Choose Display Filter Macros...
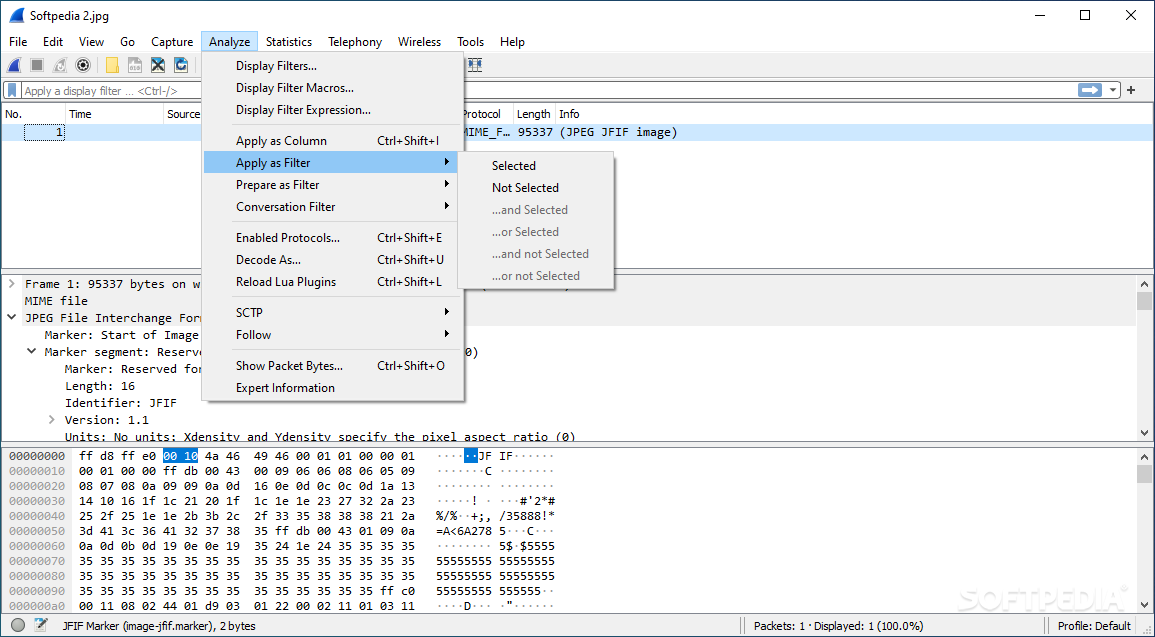 333,88
